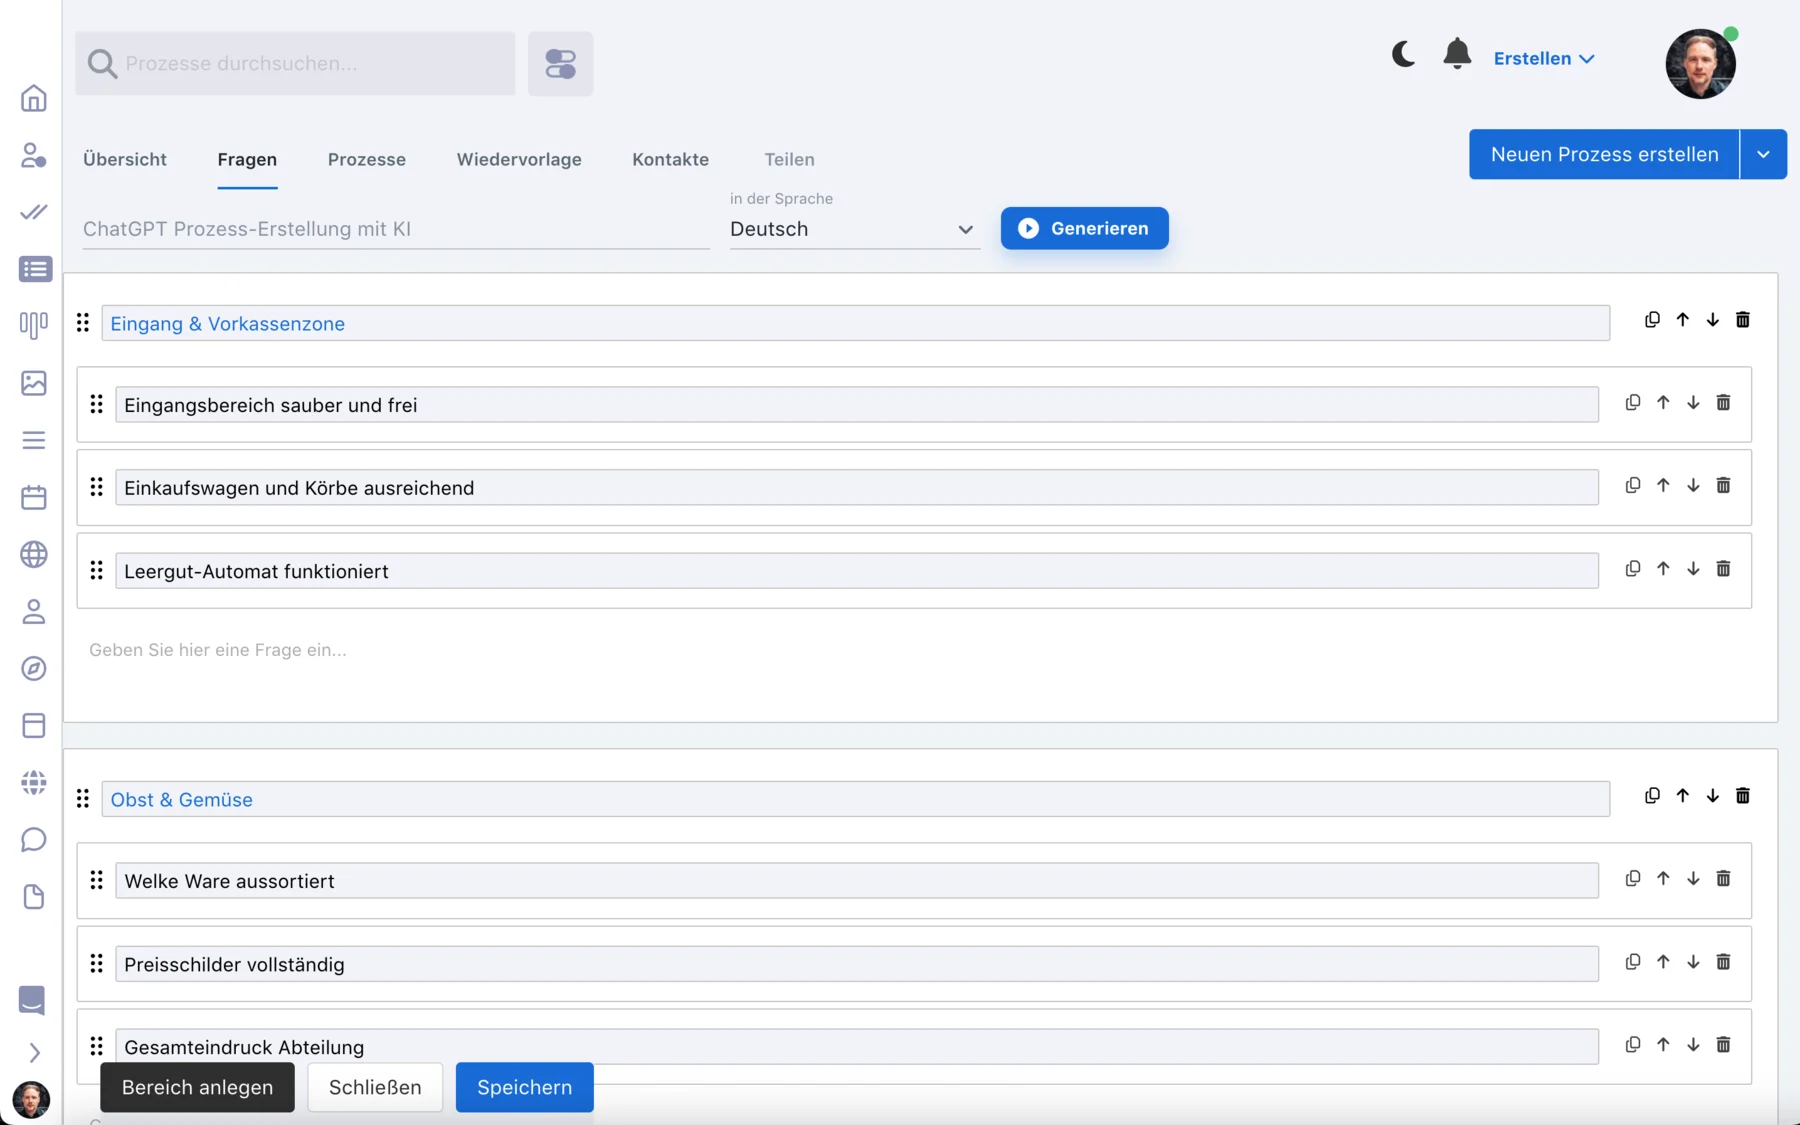The image size is (1800, 1125).
Task: Select the list view sidebar icon
Action: coord(35,269)
